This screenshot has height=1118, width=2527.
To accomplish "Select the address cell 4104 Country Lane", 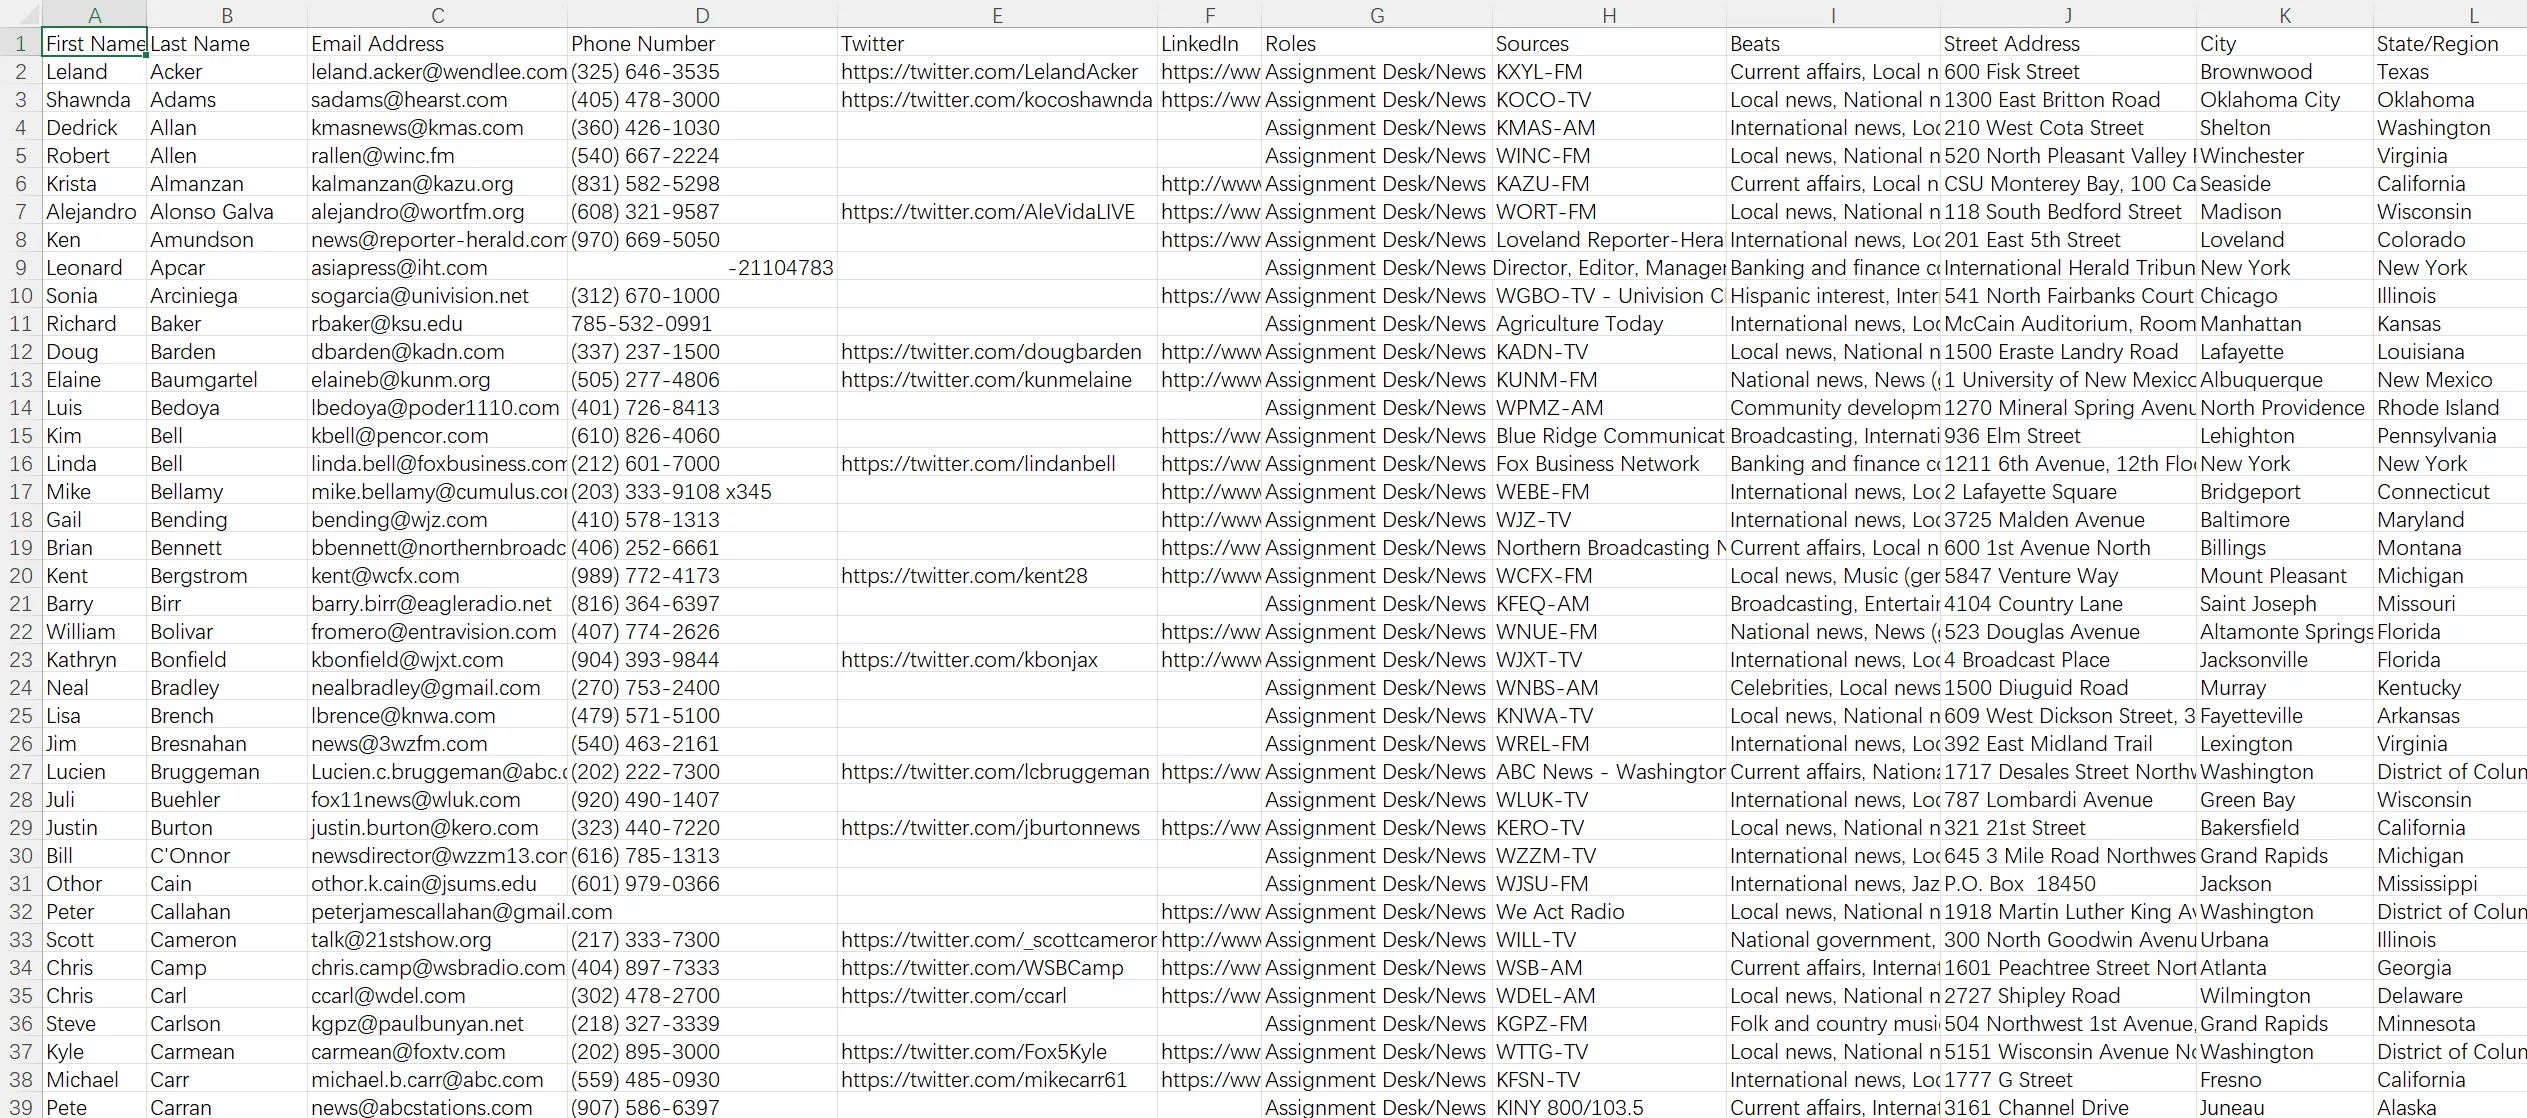I will pyautogui.click(x=2068, y=604).
